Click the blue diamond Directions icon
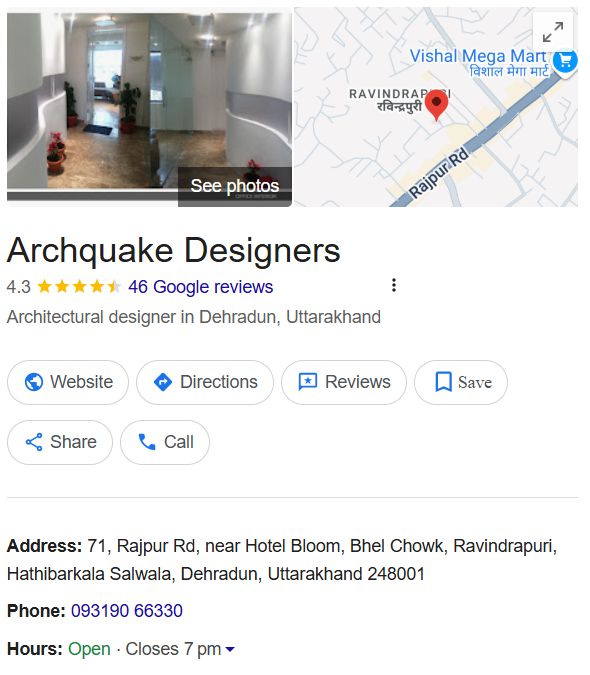This screenshot has width=590, height=675. [x=163, y=382]
